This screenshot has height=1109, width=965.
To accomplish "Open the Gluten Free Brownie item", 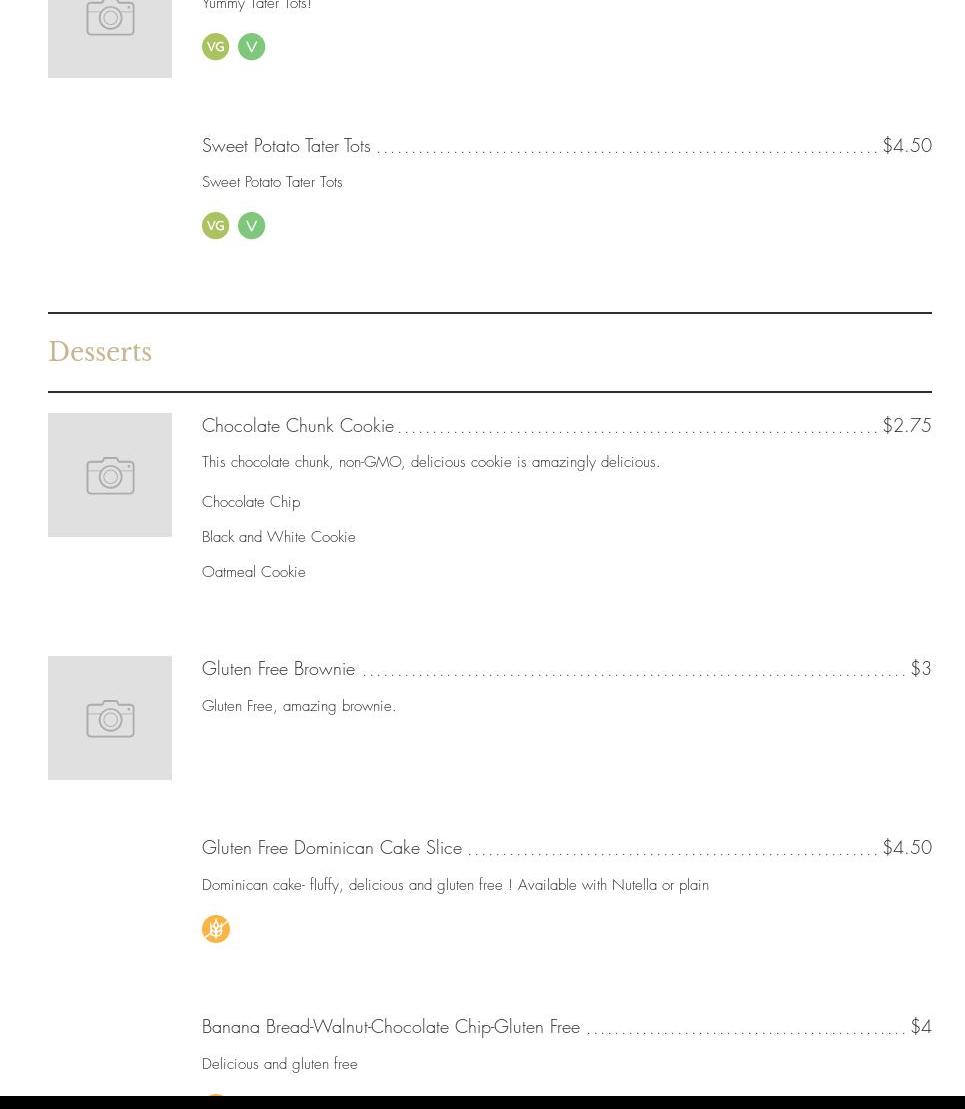I will coord(278,669).
